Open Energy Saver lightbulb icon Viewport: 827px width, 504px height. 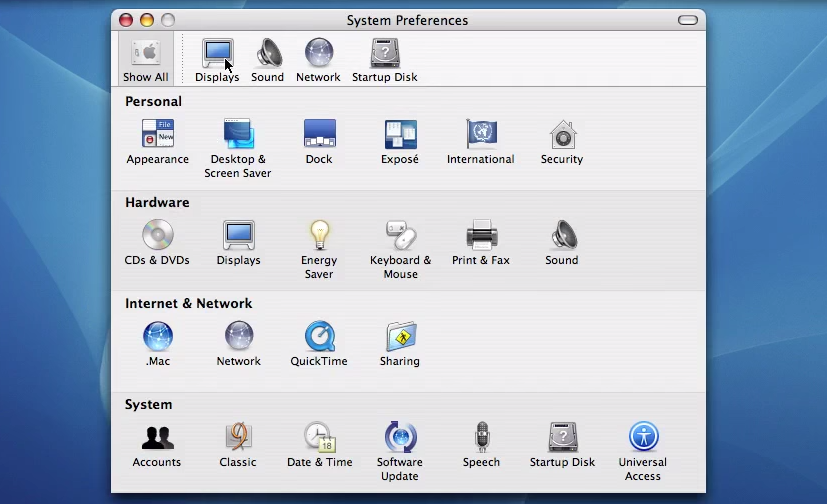[x=319, y=236]
